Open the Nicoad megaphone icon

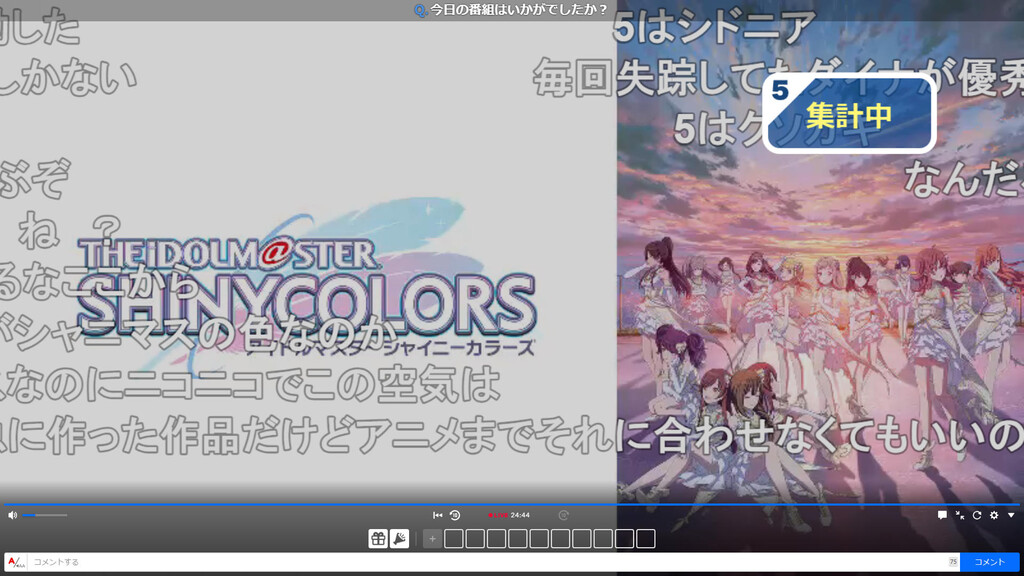pyautogui.click(x=400, y=538)
